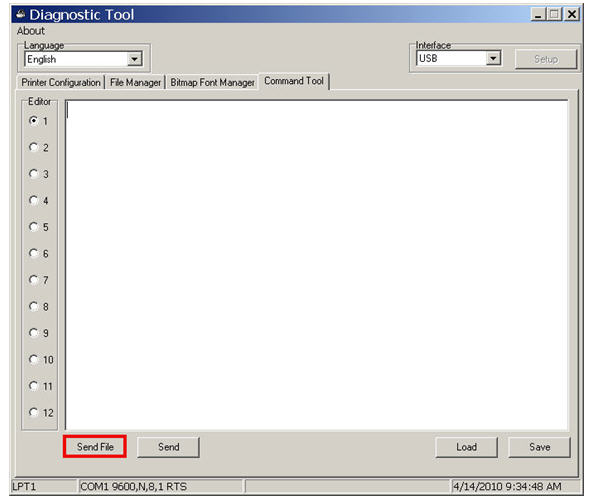
Task: Open the Interface dropdown arrow
Action: pos(493,58)
